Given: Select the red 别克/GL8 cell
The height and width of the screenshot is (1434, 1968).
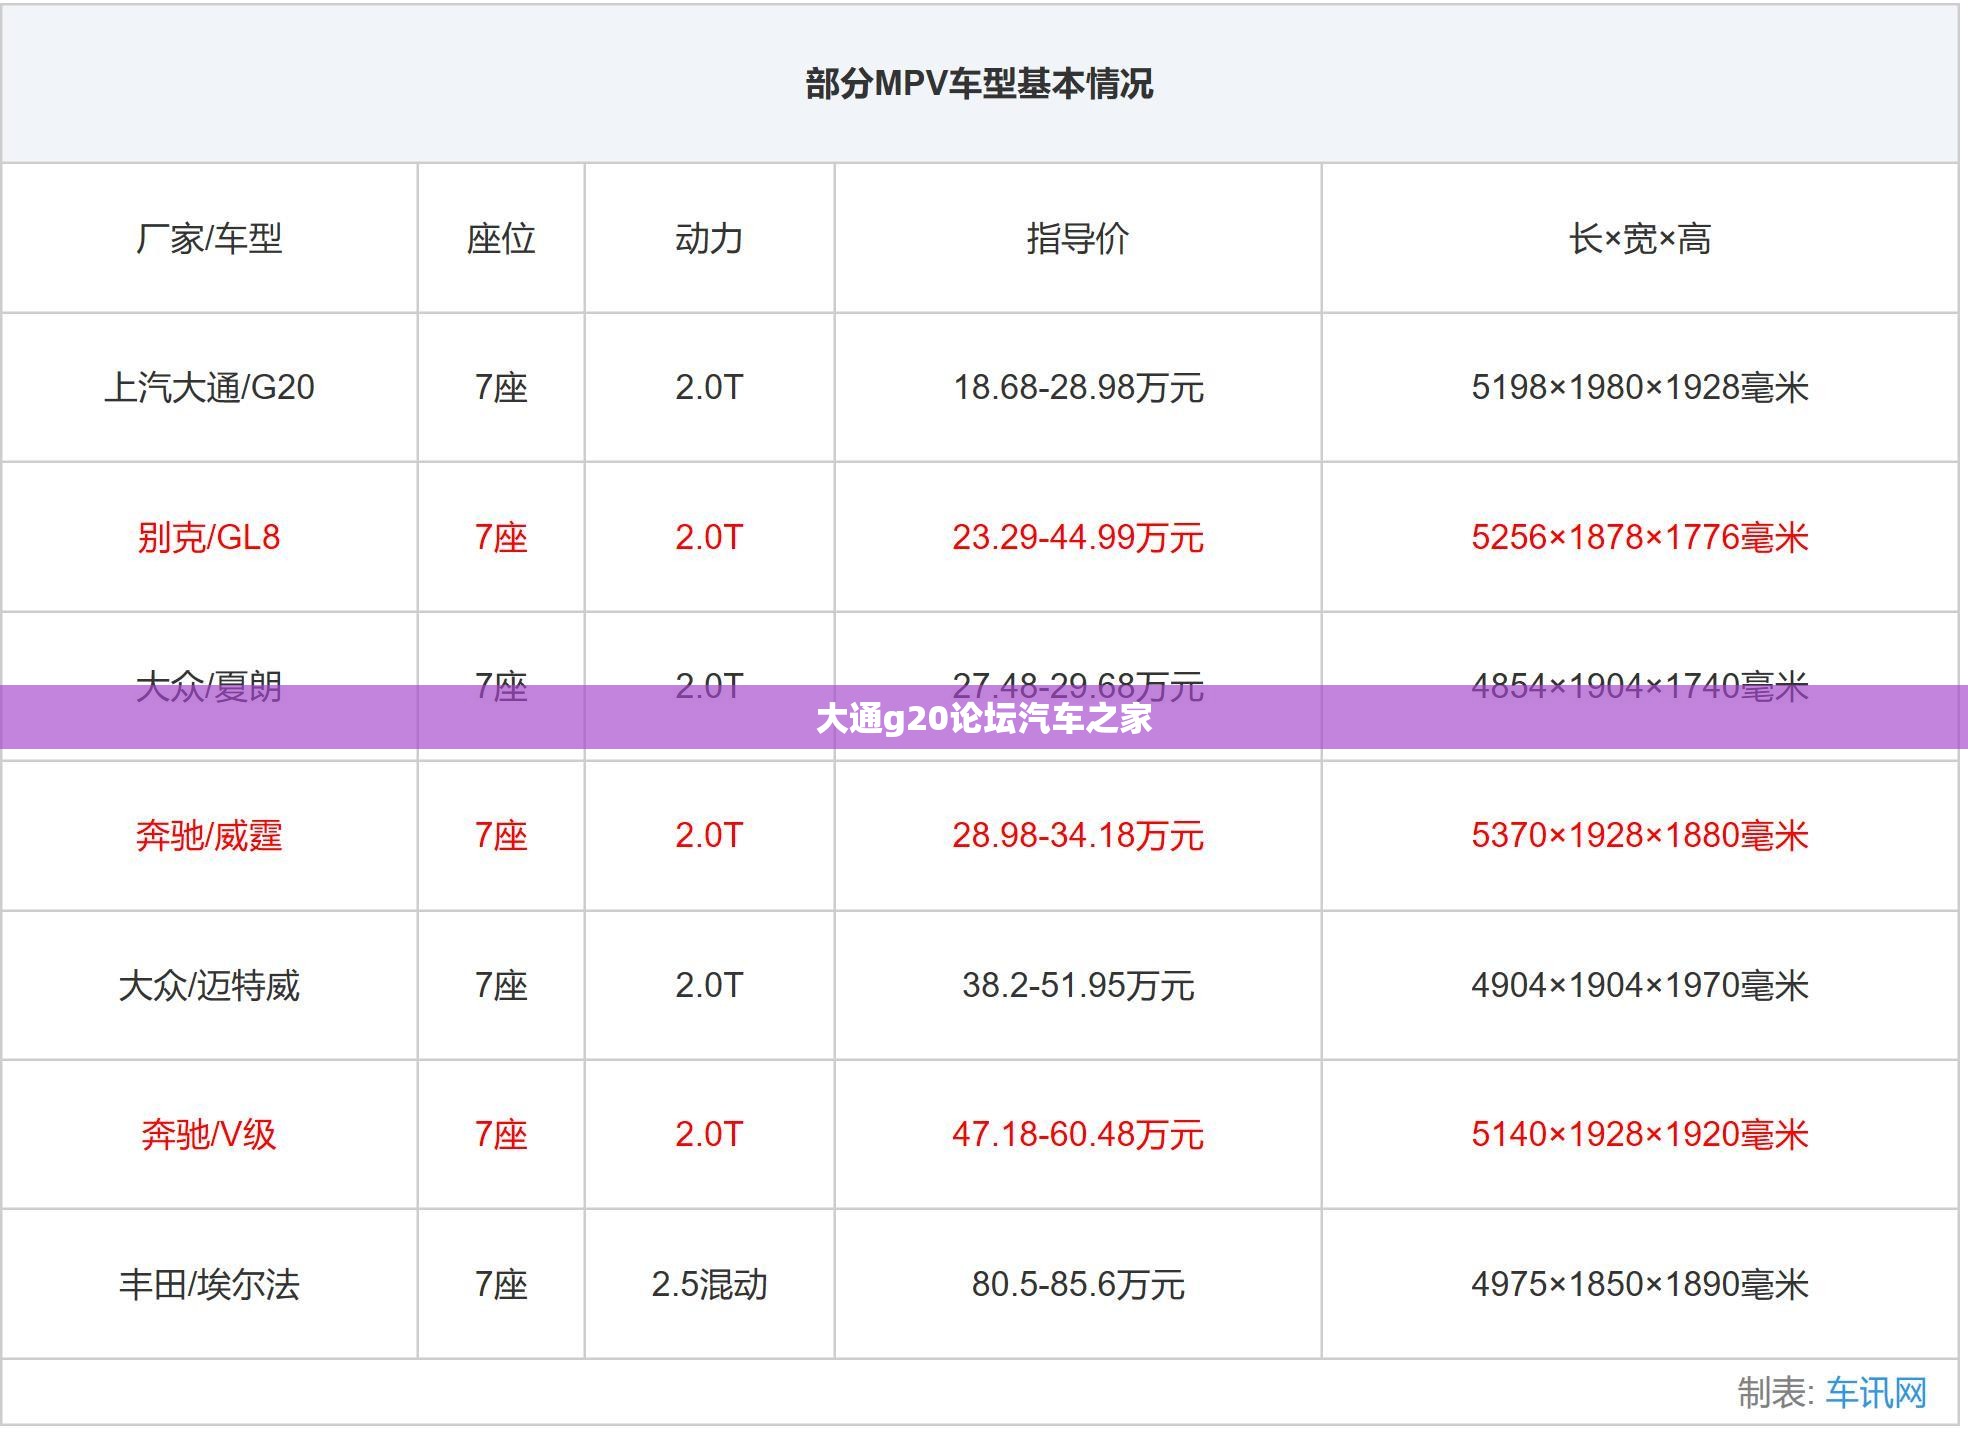Looking at the screenshot, I should [x=209, y=537].
